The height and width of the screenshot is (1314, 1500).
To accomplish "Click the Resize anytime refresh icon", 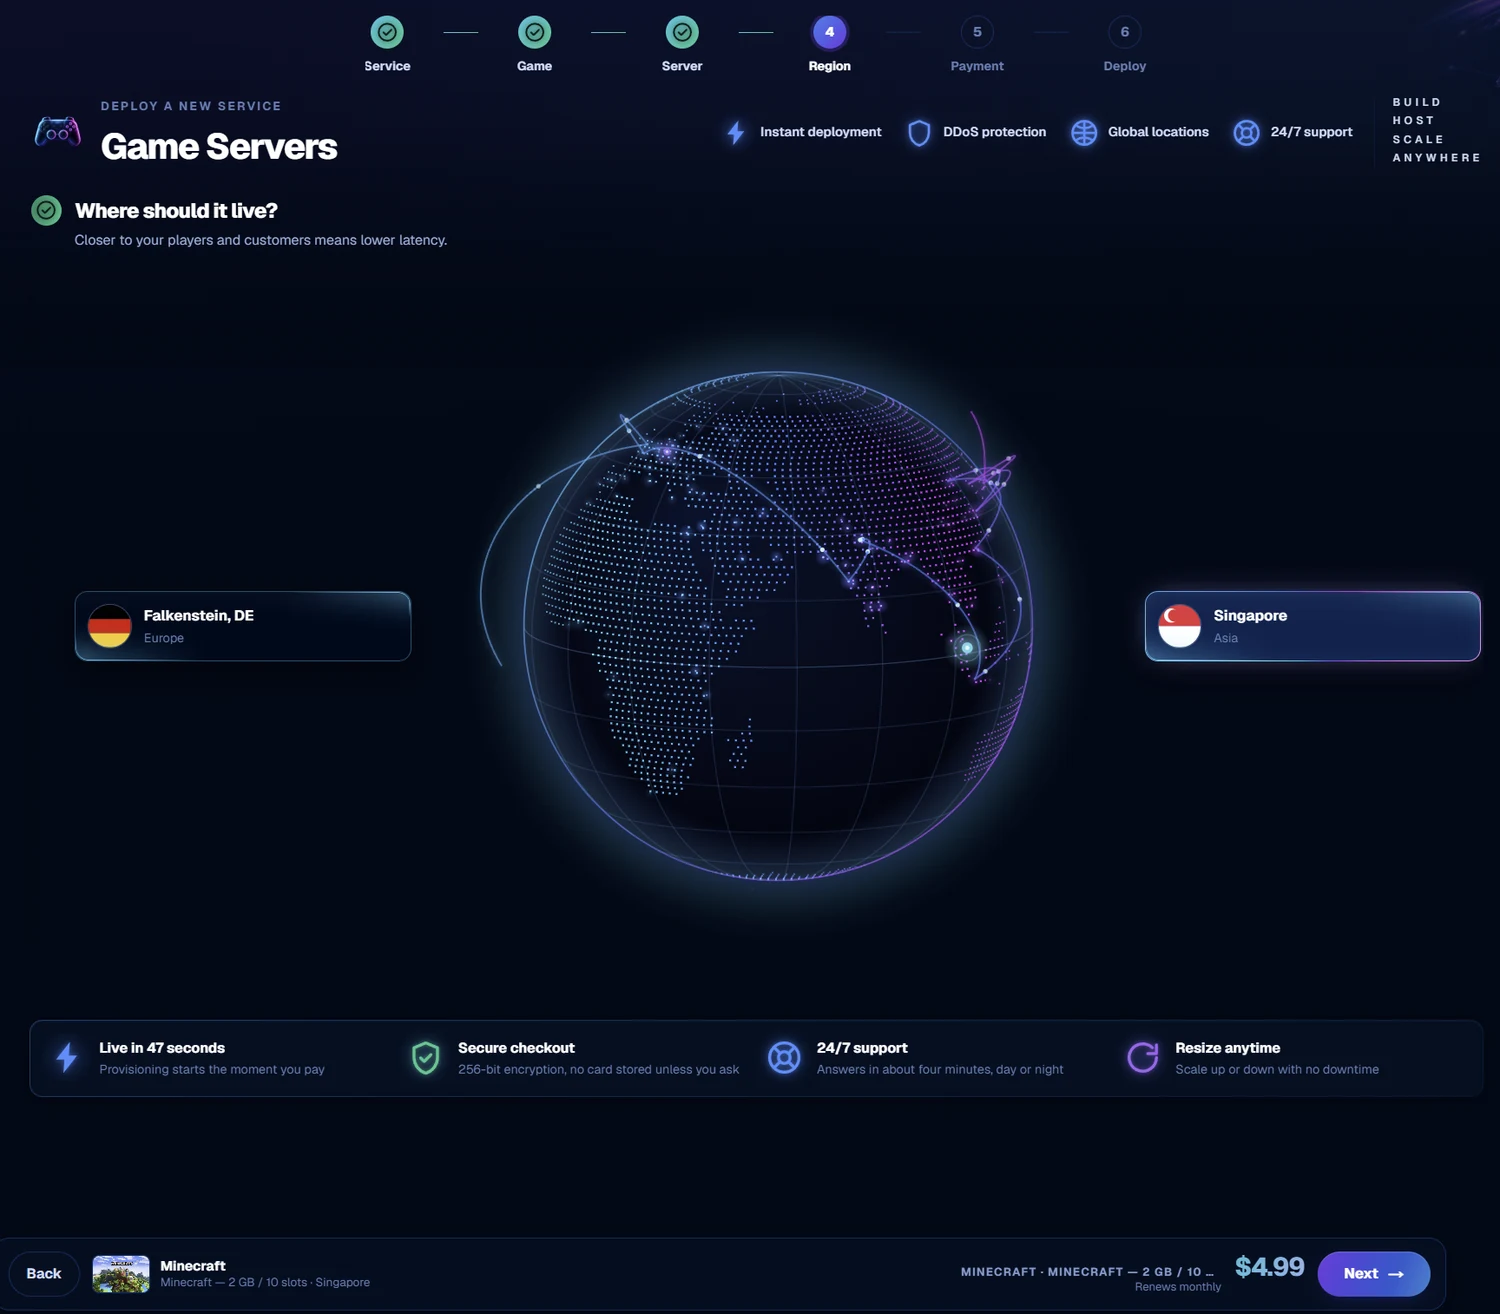I will point(1143,1058).
